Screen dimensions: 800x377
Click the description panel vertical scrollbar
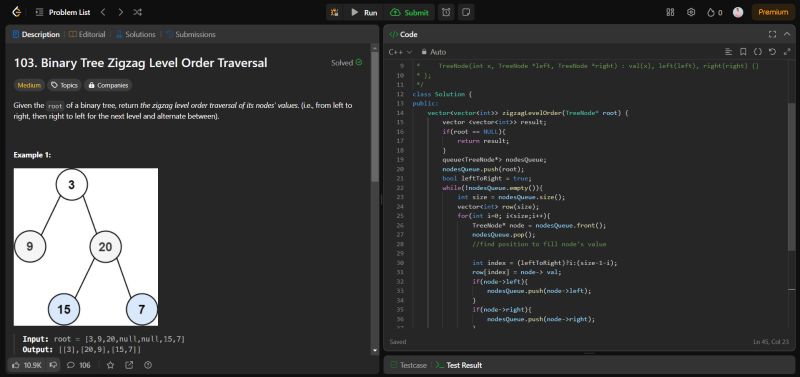[375, 117]
